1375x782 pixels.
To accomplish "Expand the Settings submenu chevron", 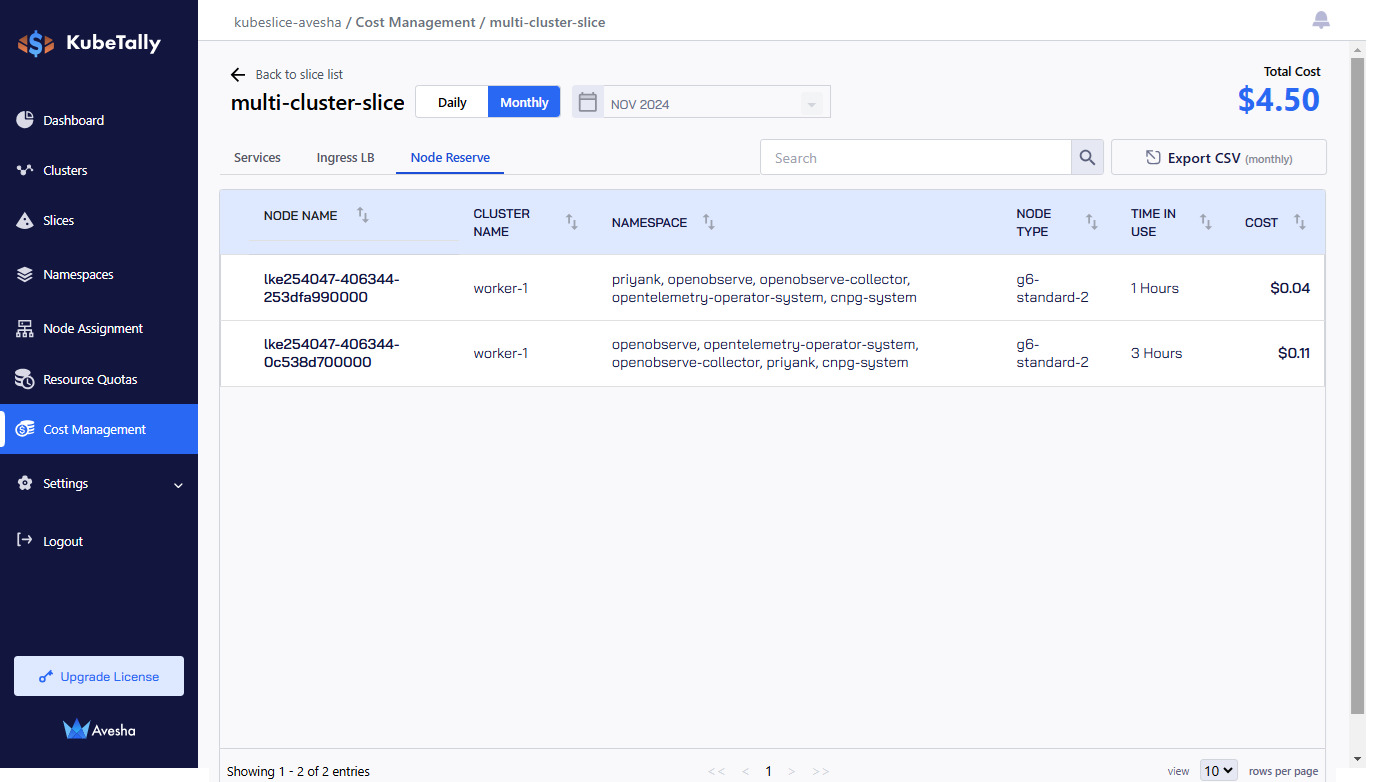I will coord(178,485).
